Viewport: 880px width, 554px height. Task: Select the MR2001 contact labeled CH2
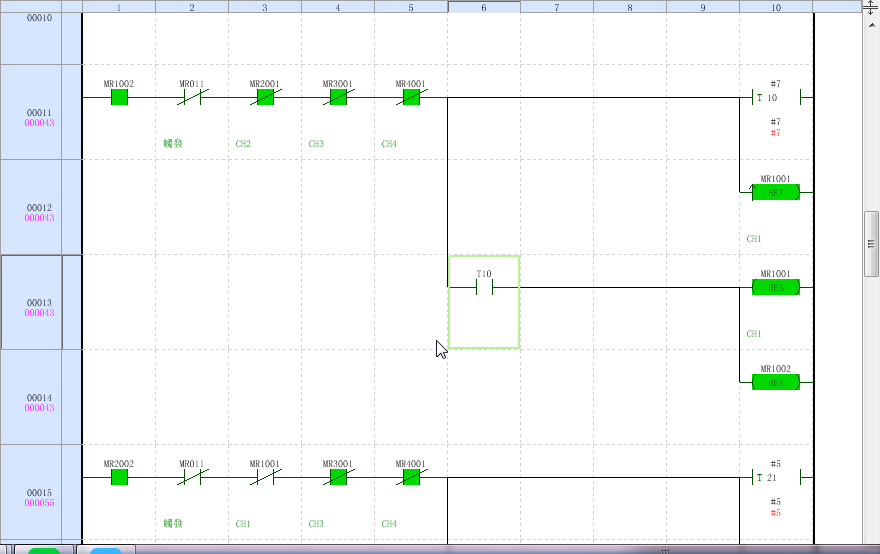click(265, 98)
